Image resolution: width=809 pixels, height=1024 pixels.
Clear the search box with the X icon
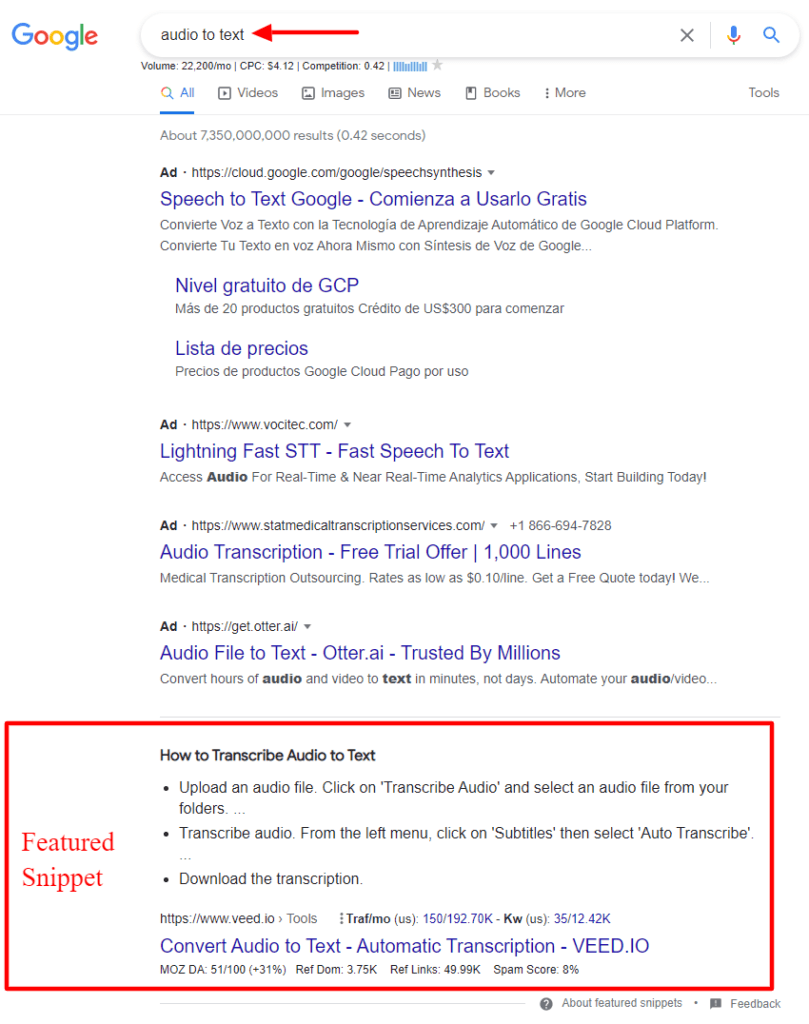click(x=687, y=35)
